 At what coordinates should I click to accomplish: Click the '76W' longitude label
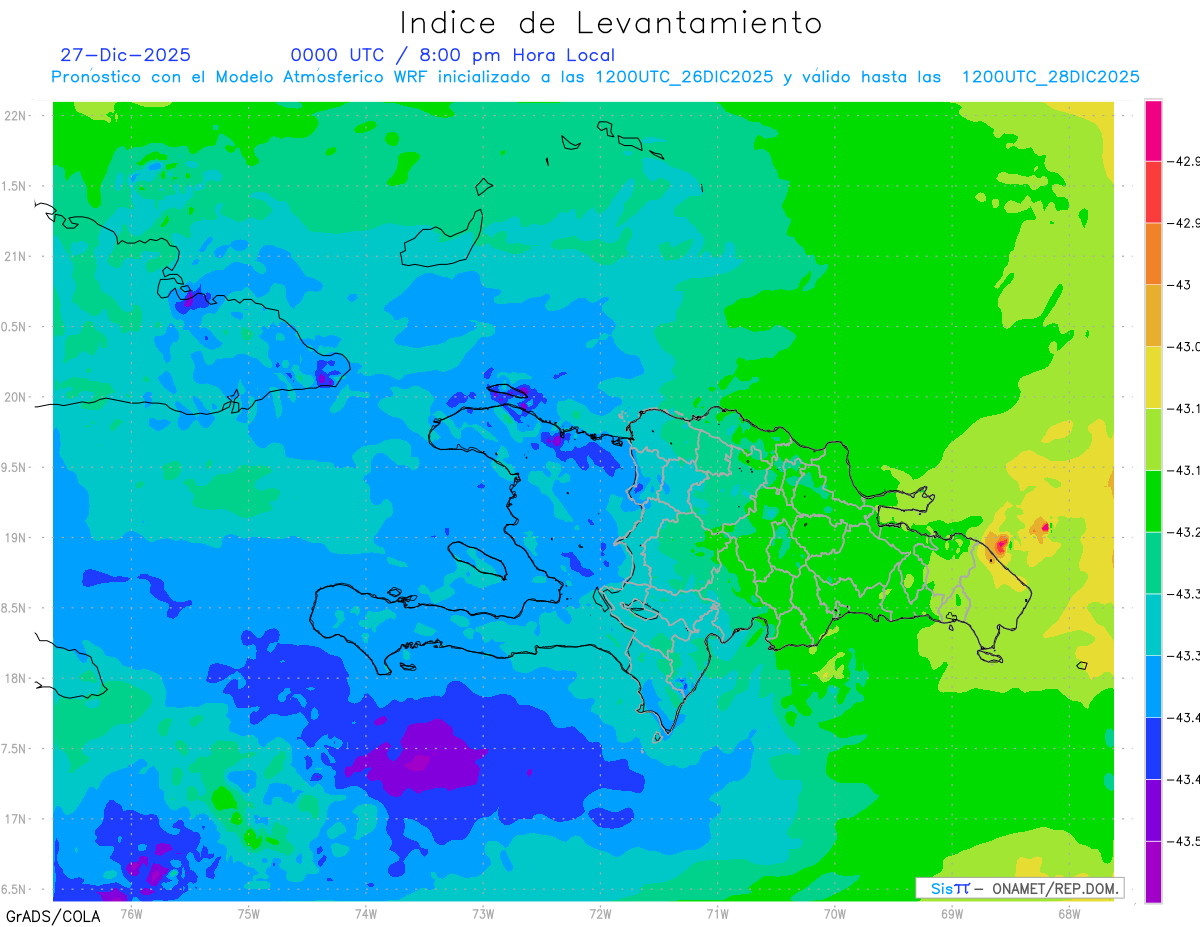[x=131, y=913]
